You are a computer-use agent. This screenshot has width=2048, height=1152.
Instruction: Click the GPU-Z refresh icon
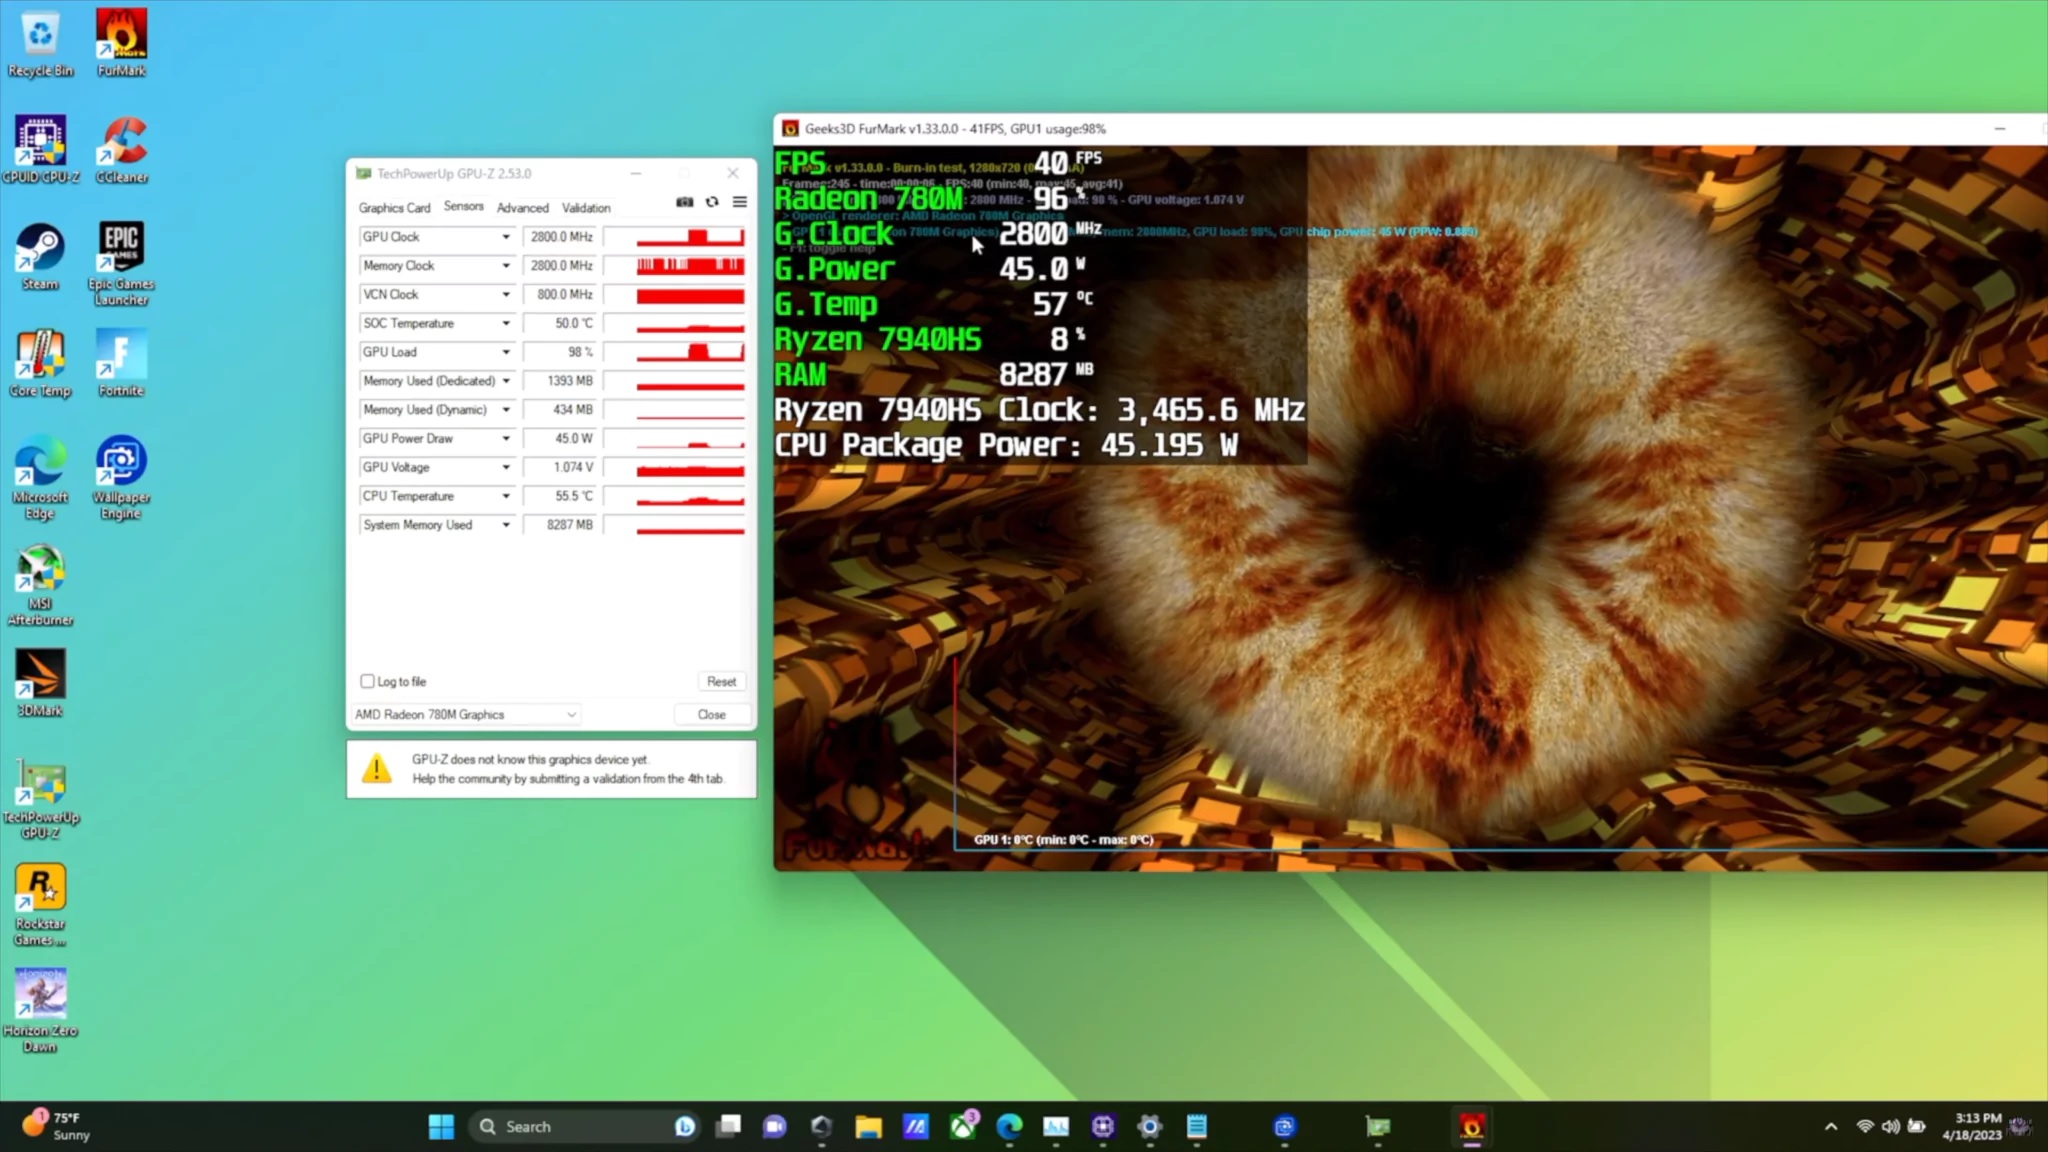(712, 202)
